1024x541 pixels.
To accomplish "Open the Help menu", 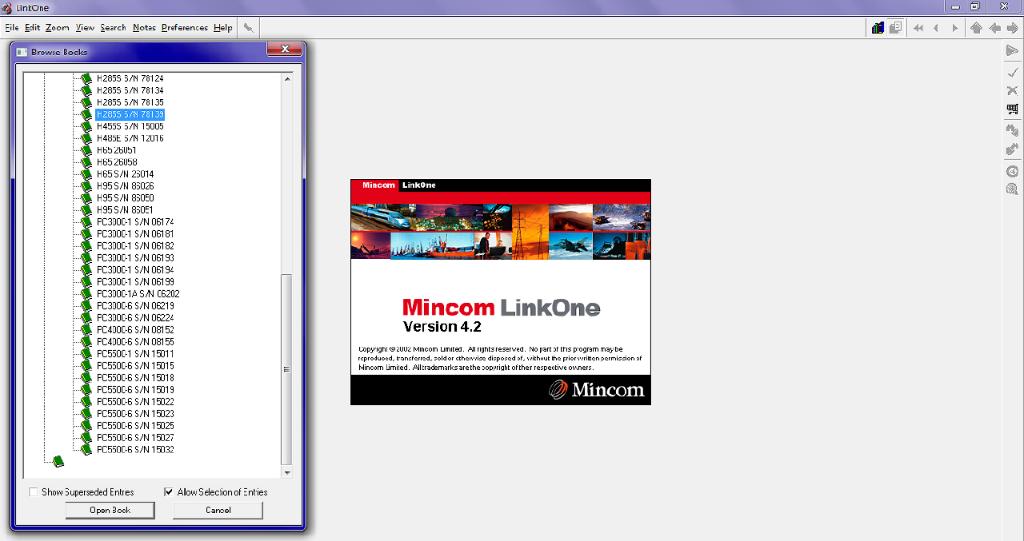I will tap(223, 27).
